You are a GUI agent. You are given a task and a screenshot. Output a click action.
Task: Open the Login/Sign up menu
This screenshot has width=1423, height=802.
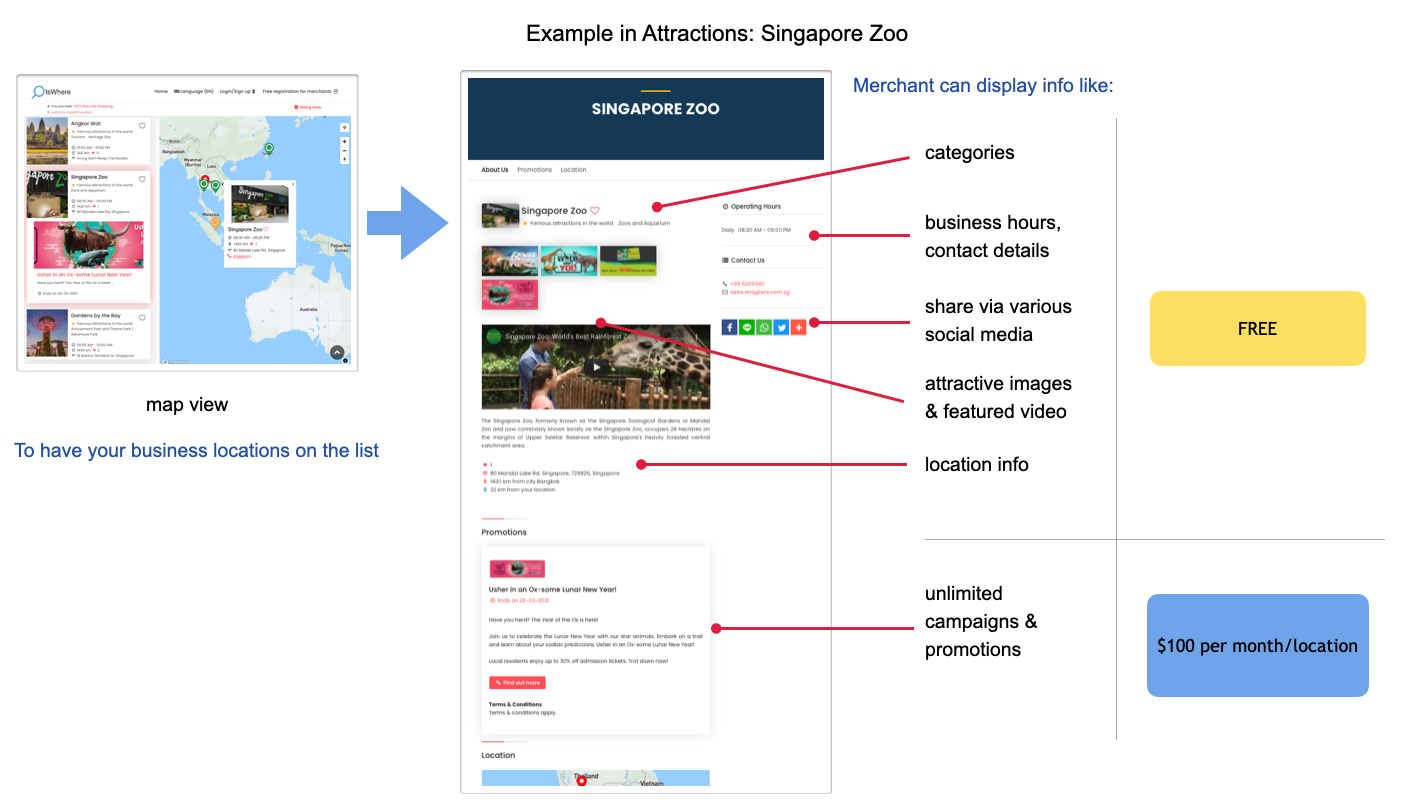tap(238, 91)
